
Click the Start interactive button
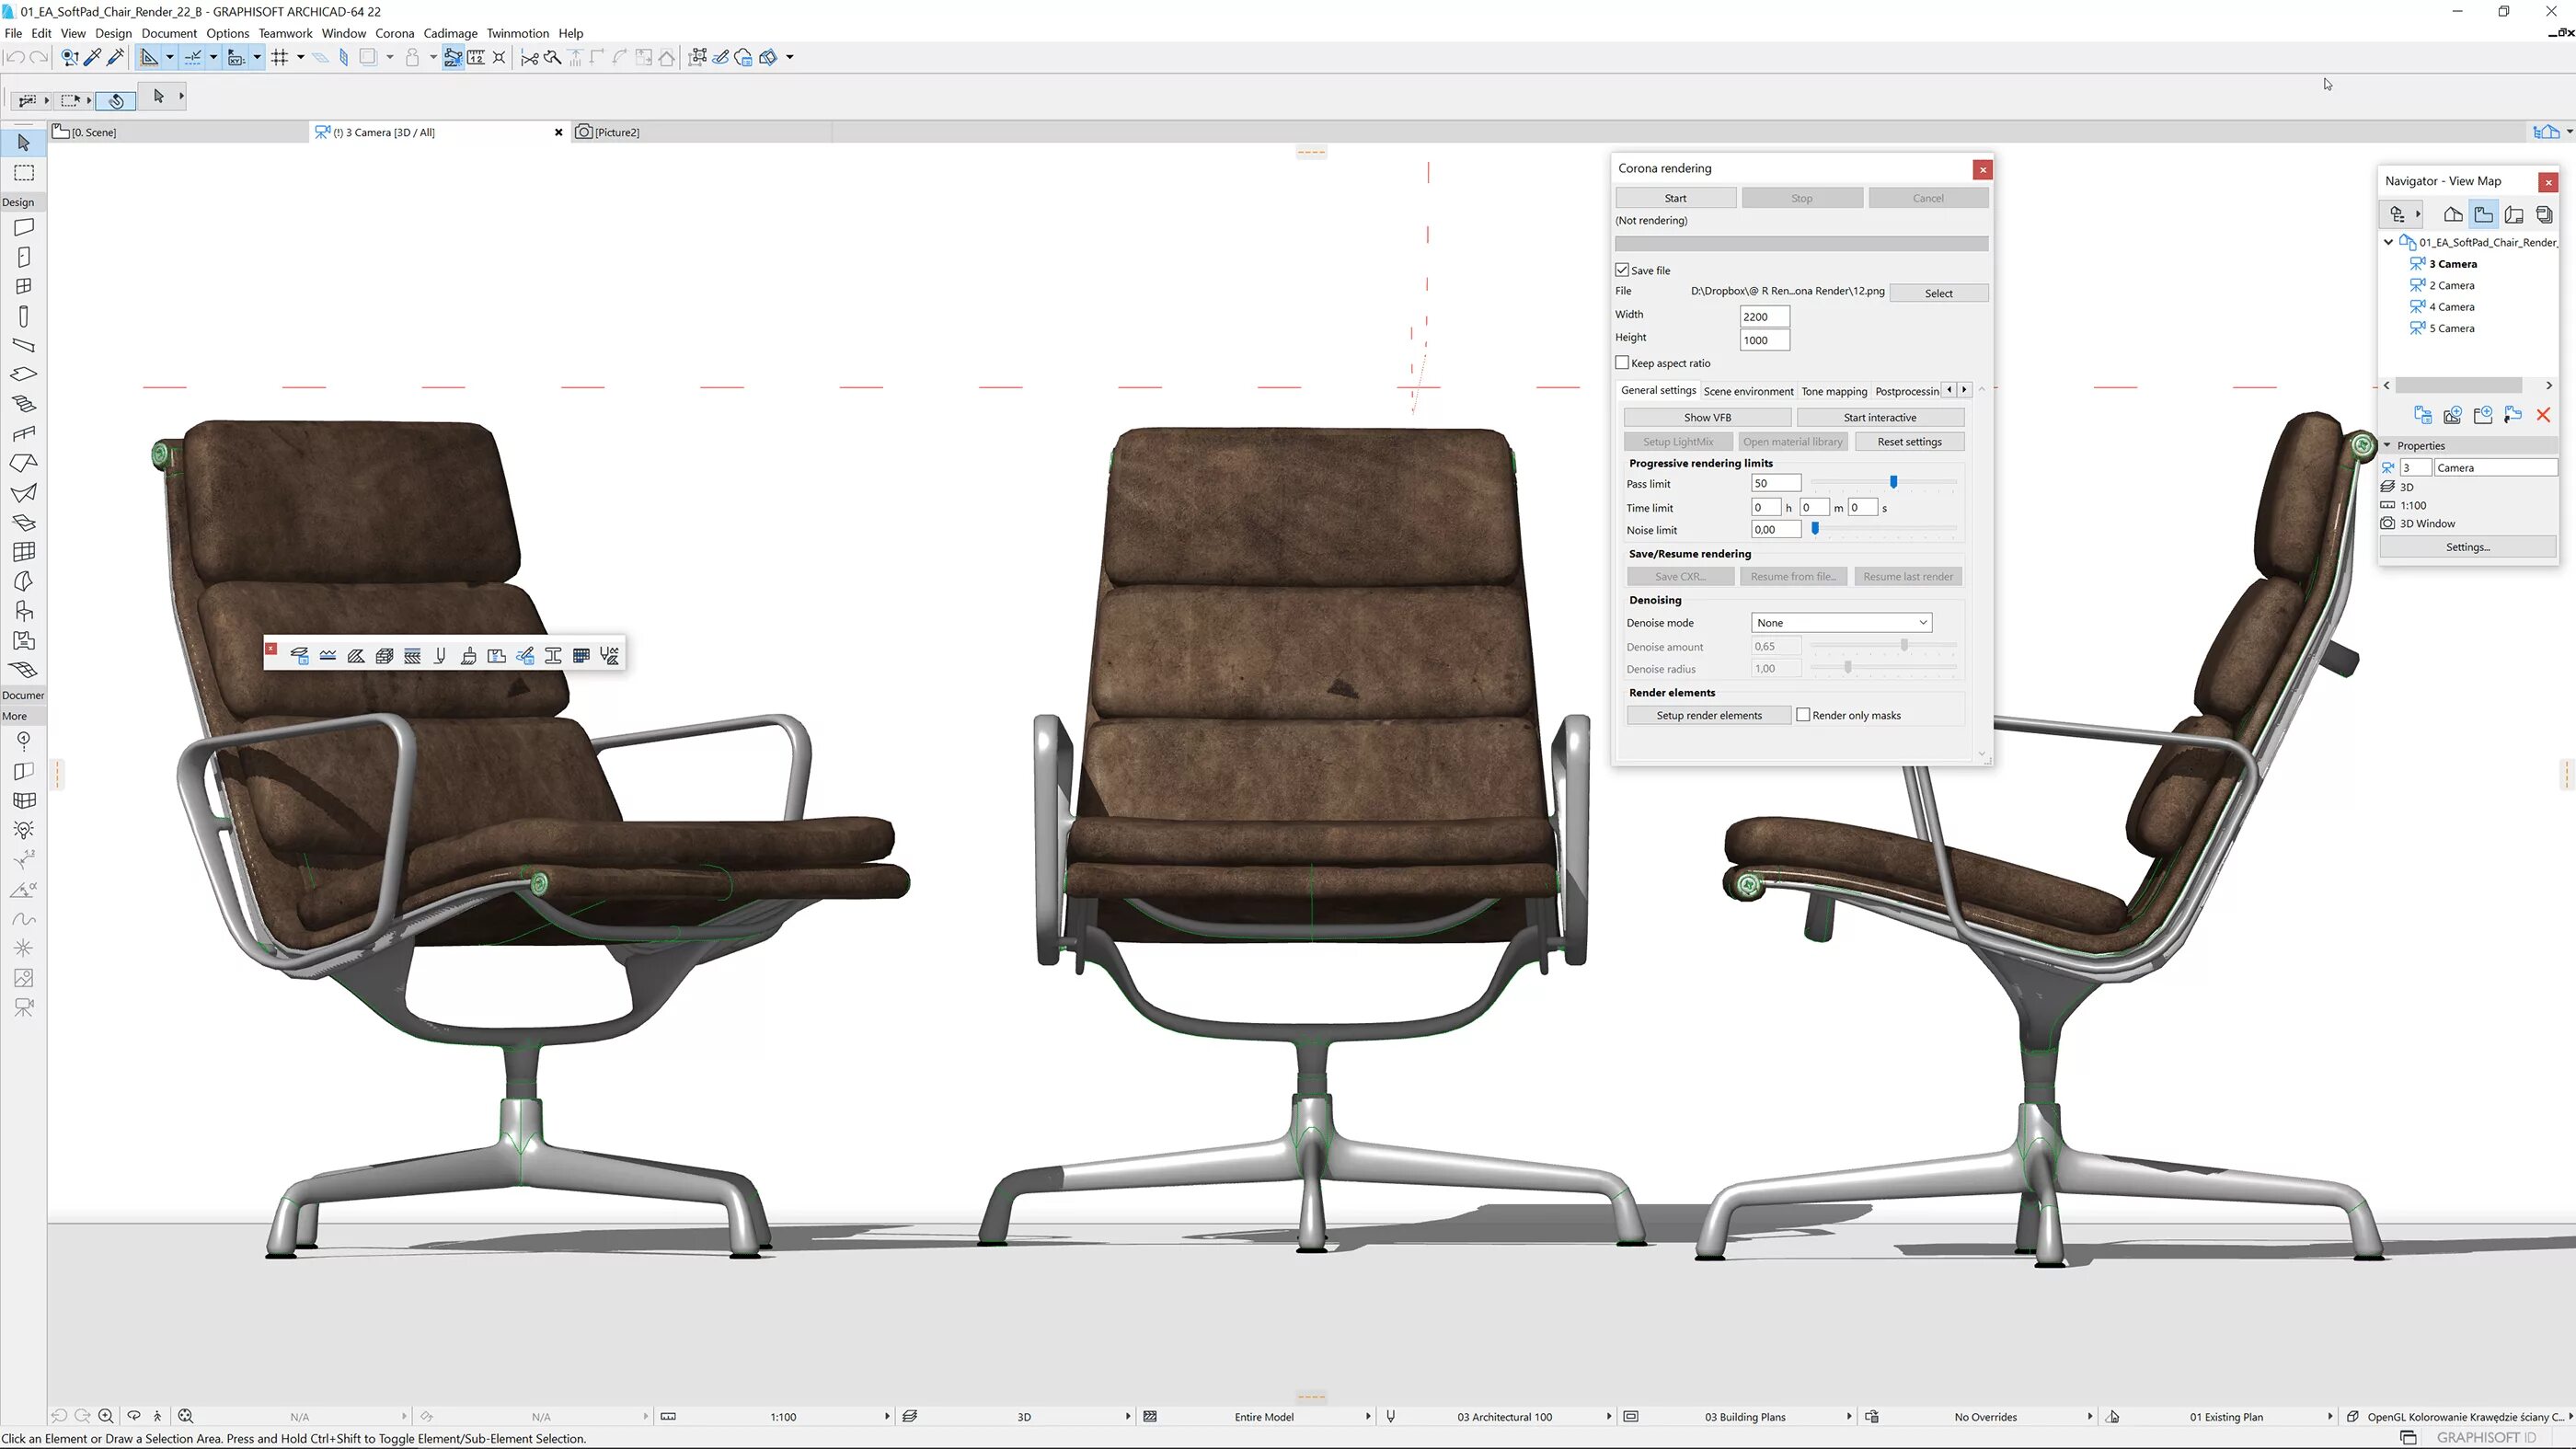1879,417
